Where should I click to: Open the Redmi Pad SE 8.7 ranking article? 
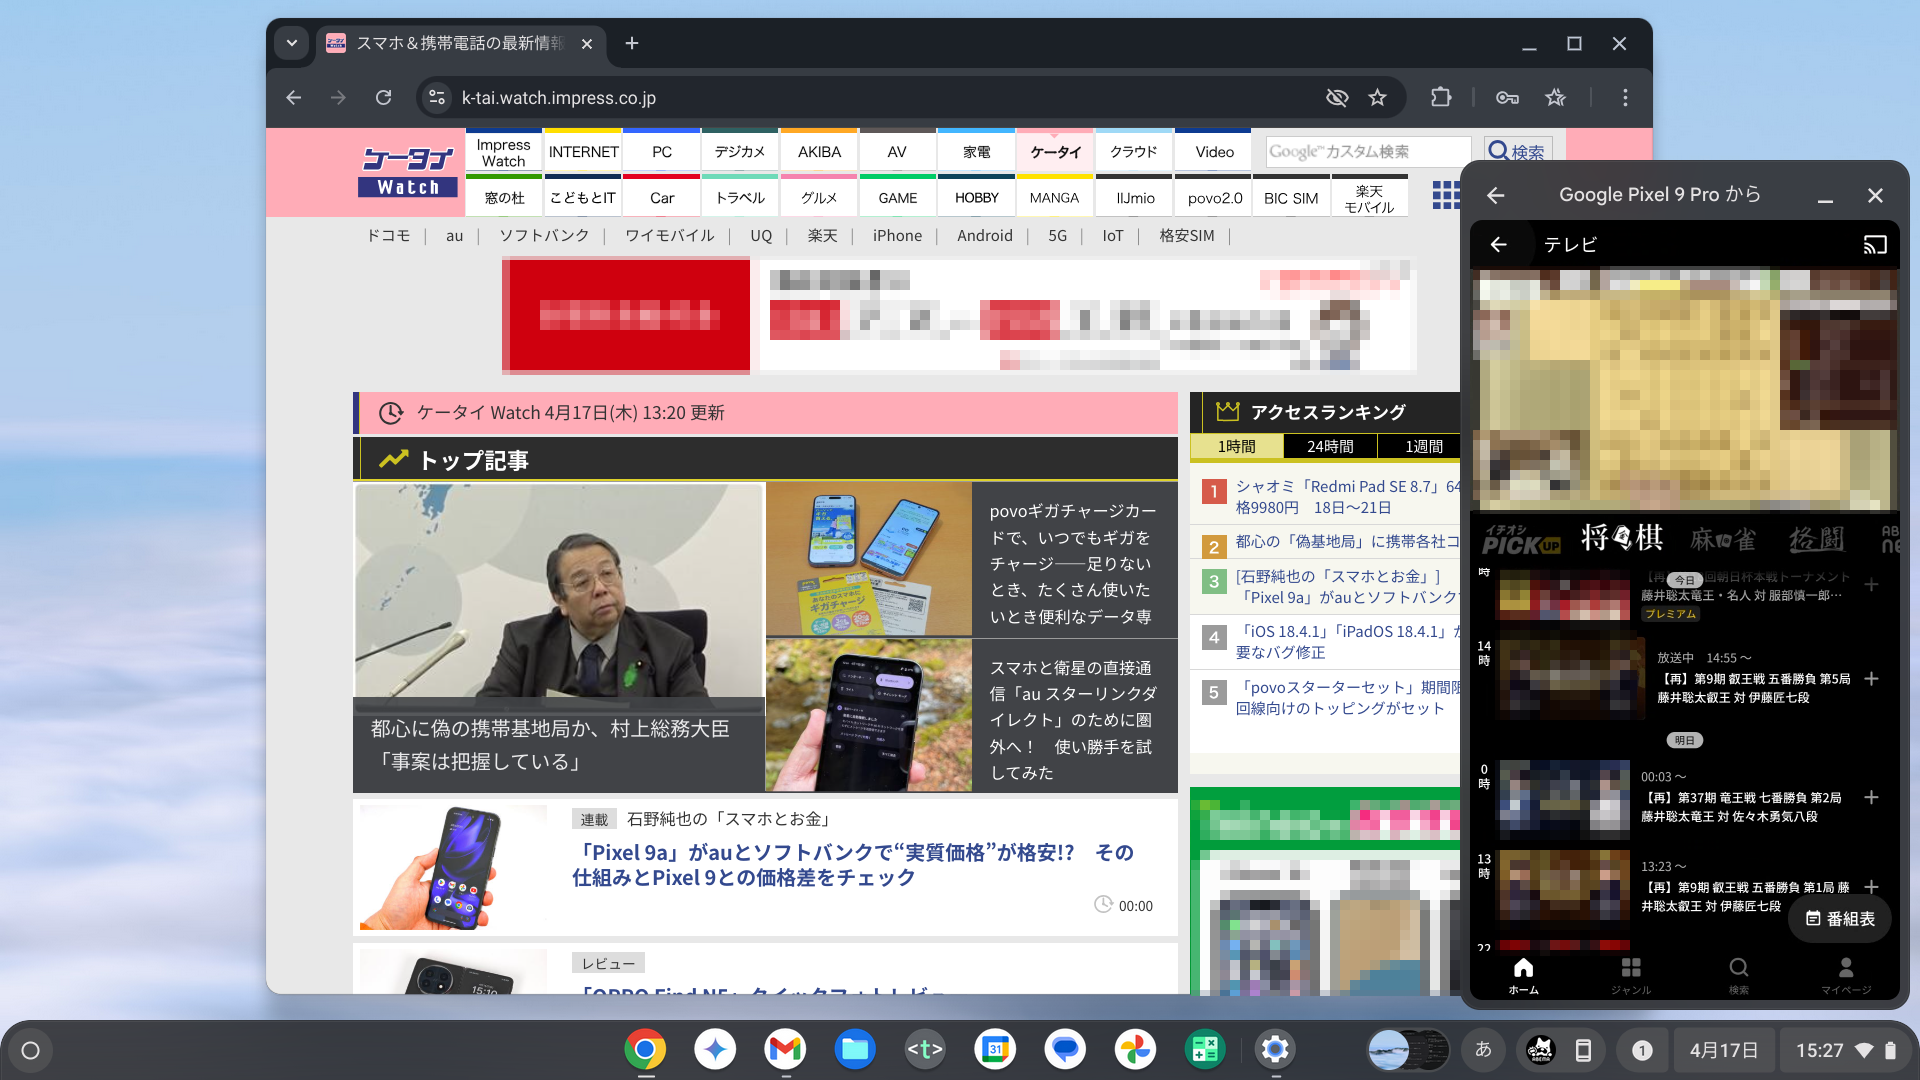click(1347, 497)
